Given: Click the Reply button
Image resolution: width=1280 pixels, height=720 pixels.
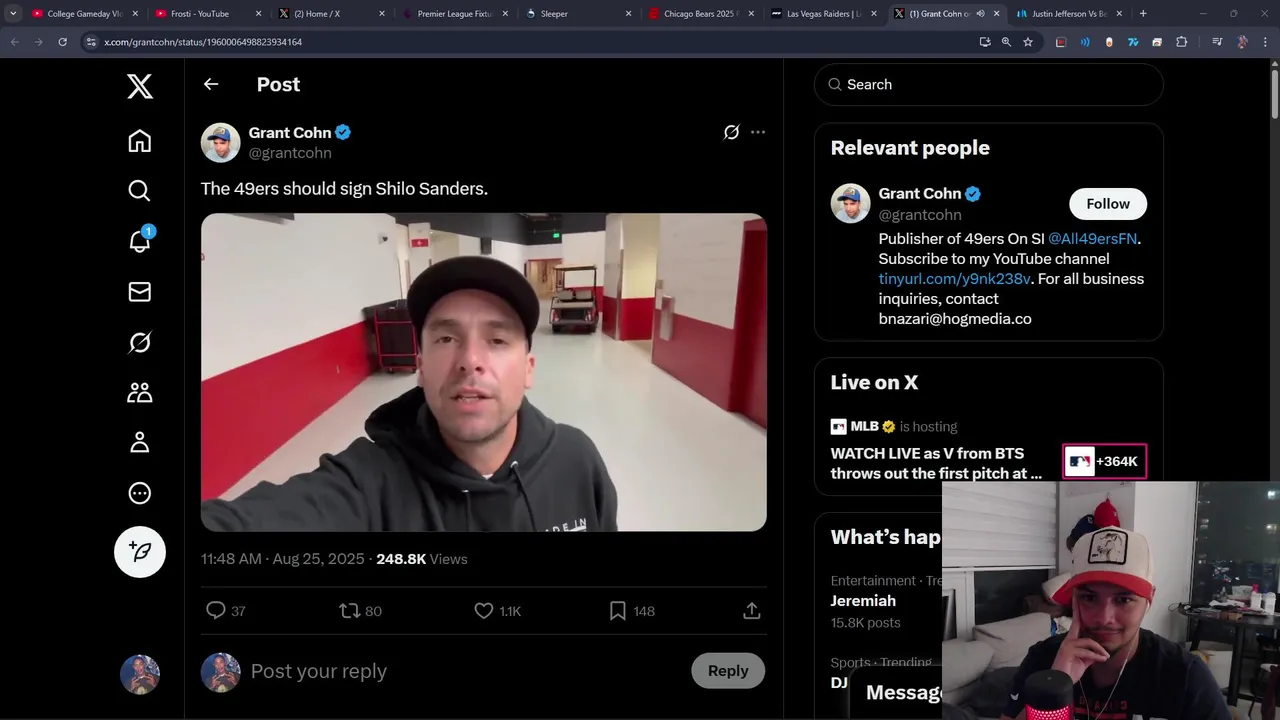Looking at the screenshot, I should pos(728,671).
